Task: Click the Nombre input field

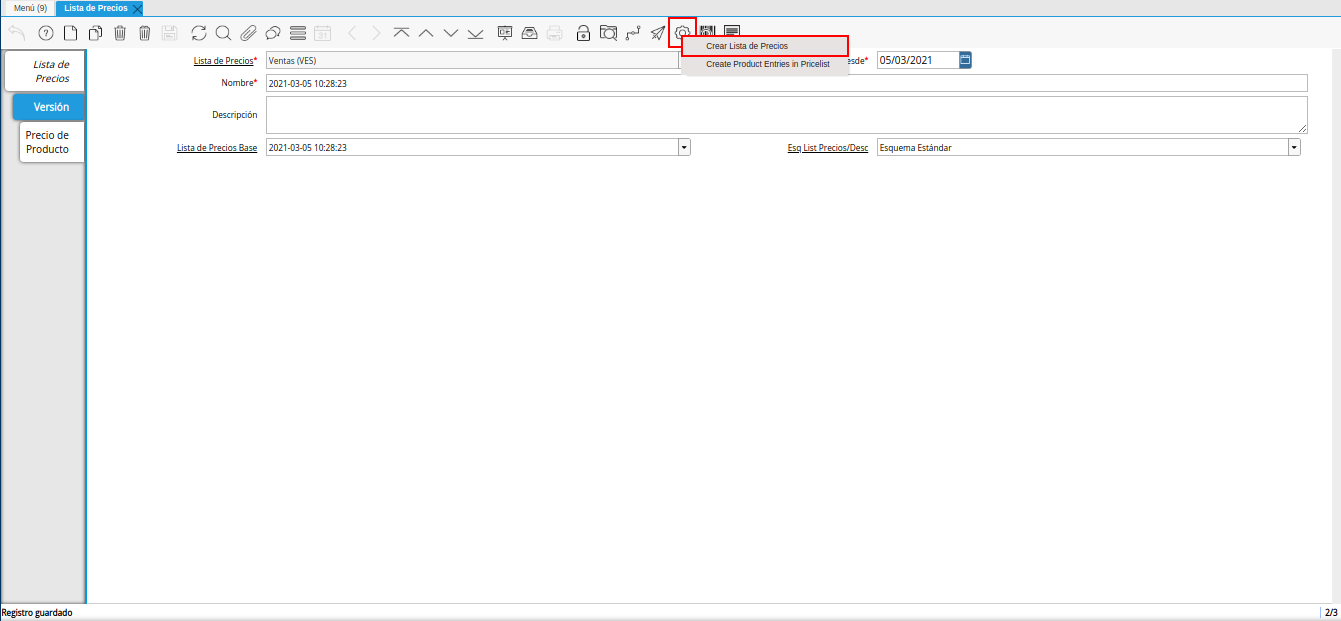Action: tap(786, 83)
